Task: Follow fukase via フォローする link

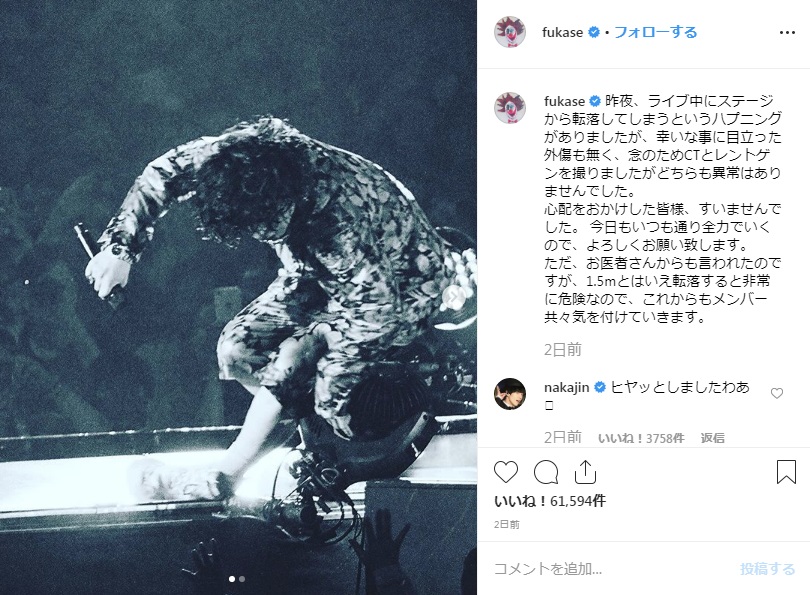Action: (656, 32)
